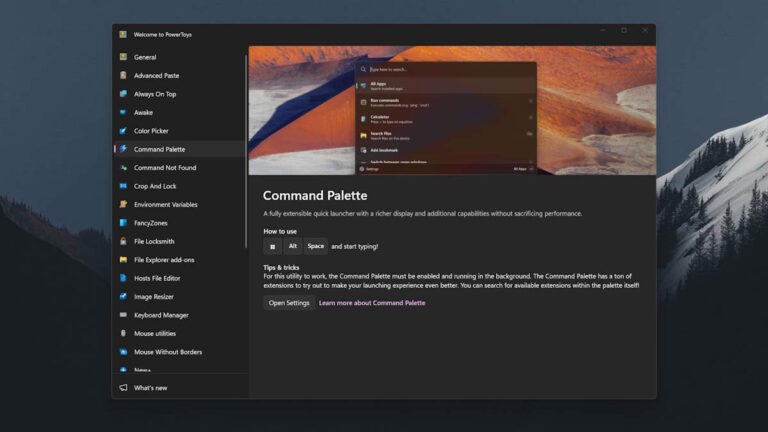Click the sidebar vertical scrollbar
This screenshot has width=768, height=432.
tap(246, 152)
